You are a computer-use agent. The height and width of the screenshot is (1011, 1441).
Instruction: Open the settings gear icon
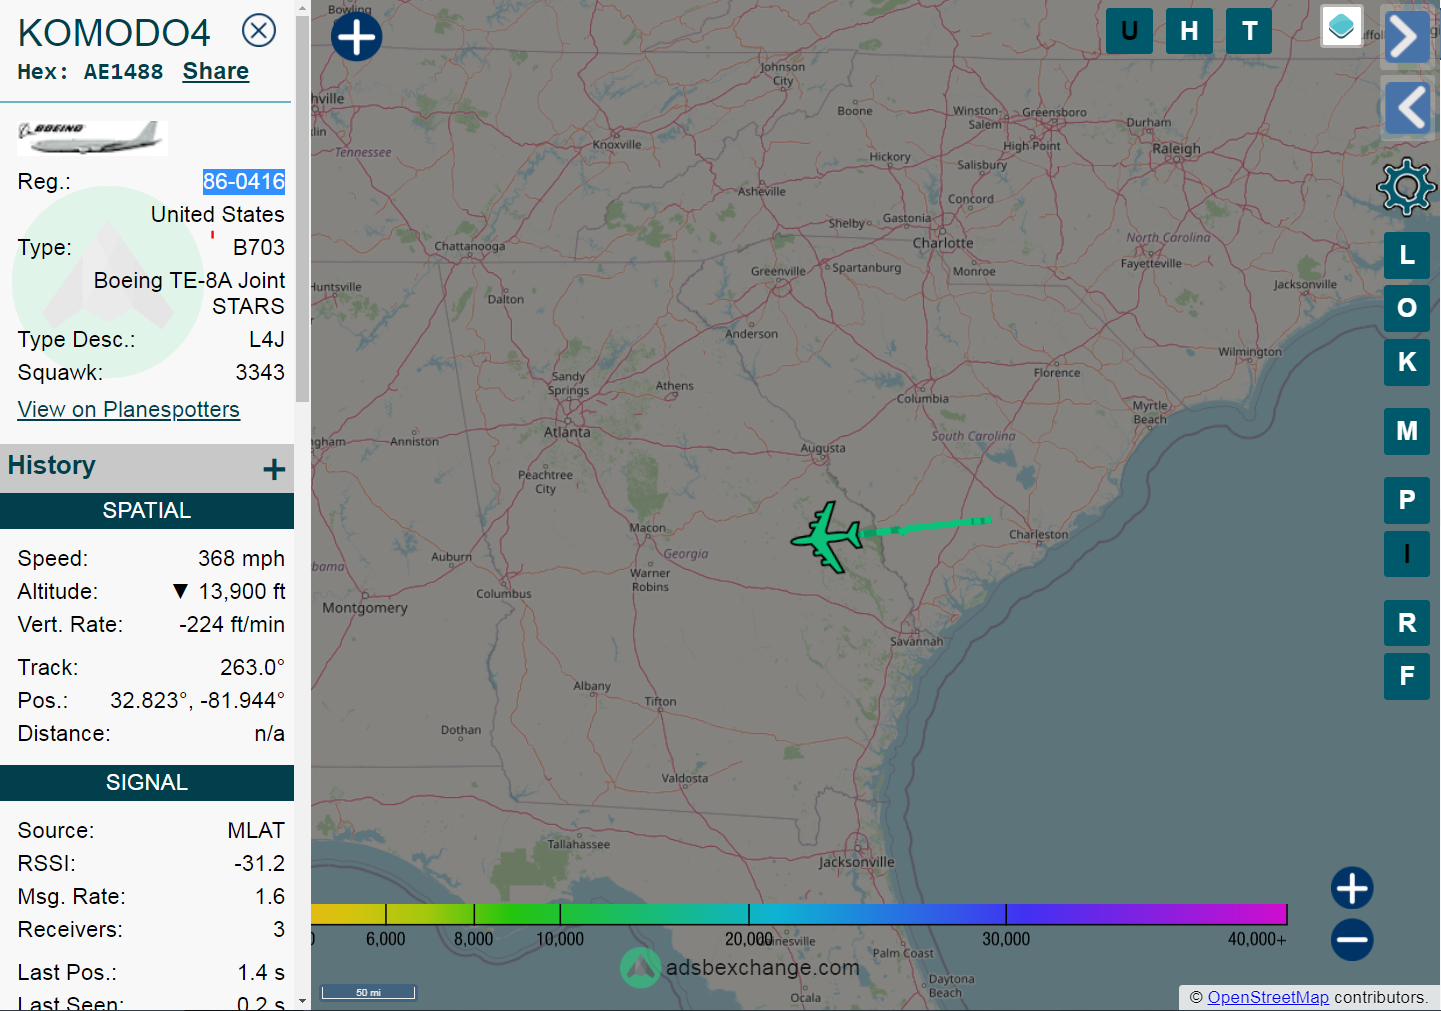(1406, 186)
